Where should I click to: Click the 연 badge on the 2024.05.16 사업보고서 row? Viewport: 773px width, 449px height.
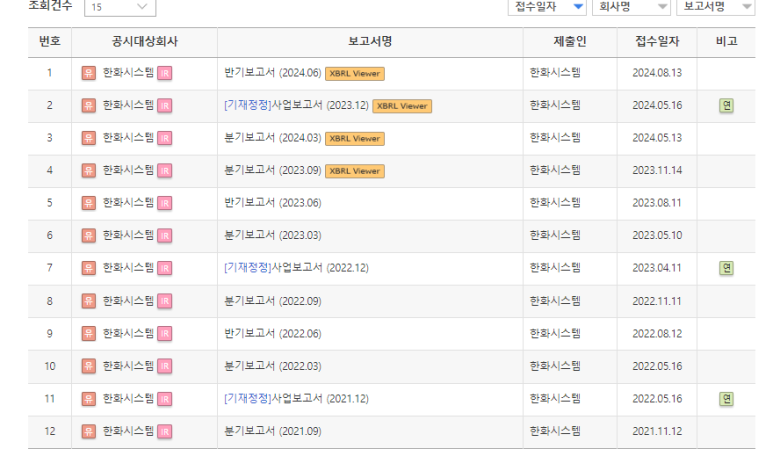pyautogui.click(x=726, y=105)
